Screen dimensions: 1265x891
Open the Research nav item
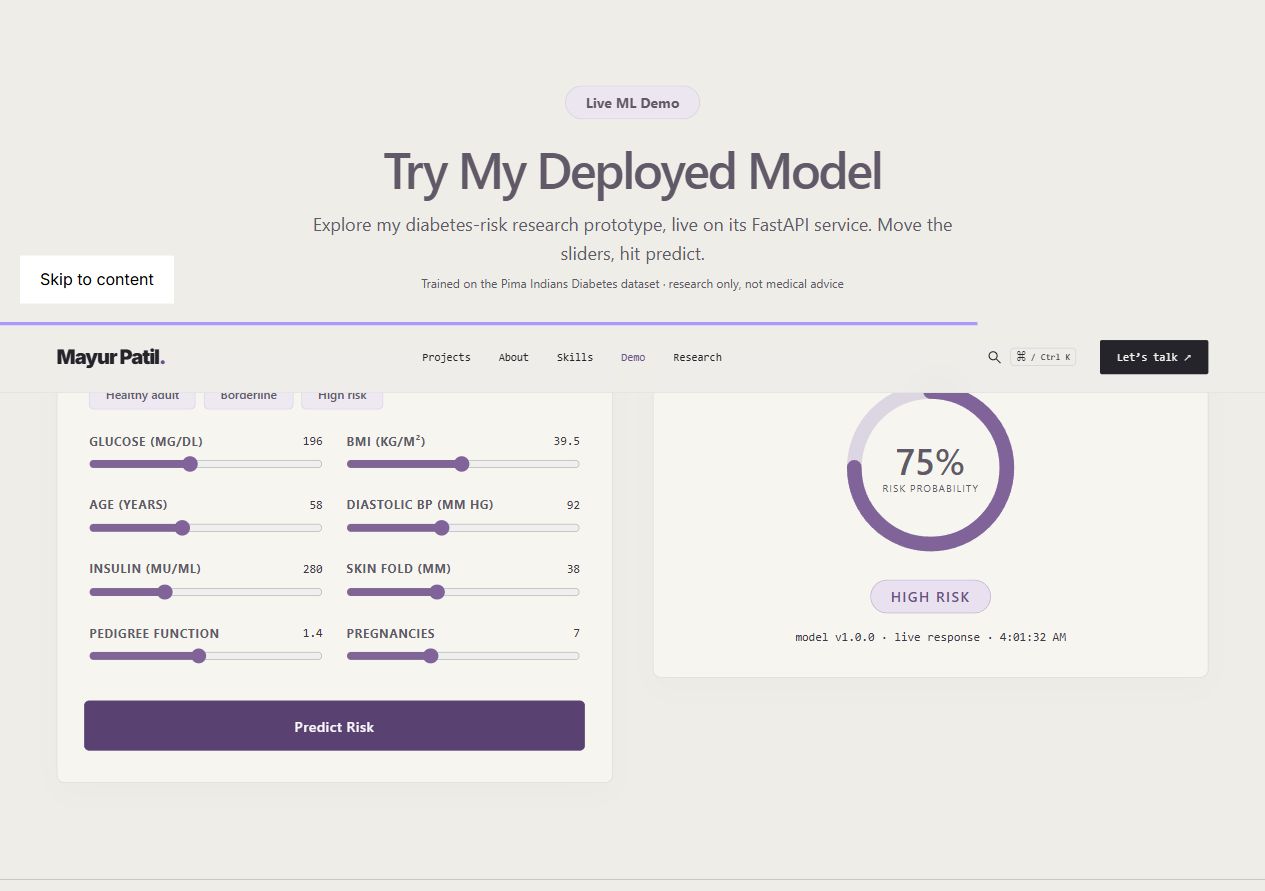697,357
